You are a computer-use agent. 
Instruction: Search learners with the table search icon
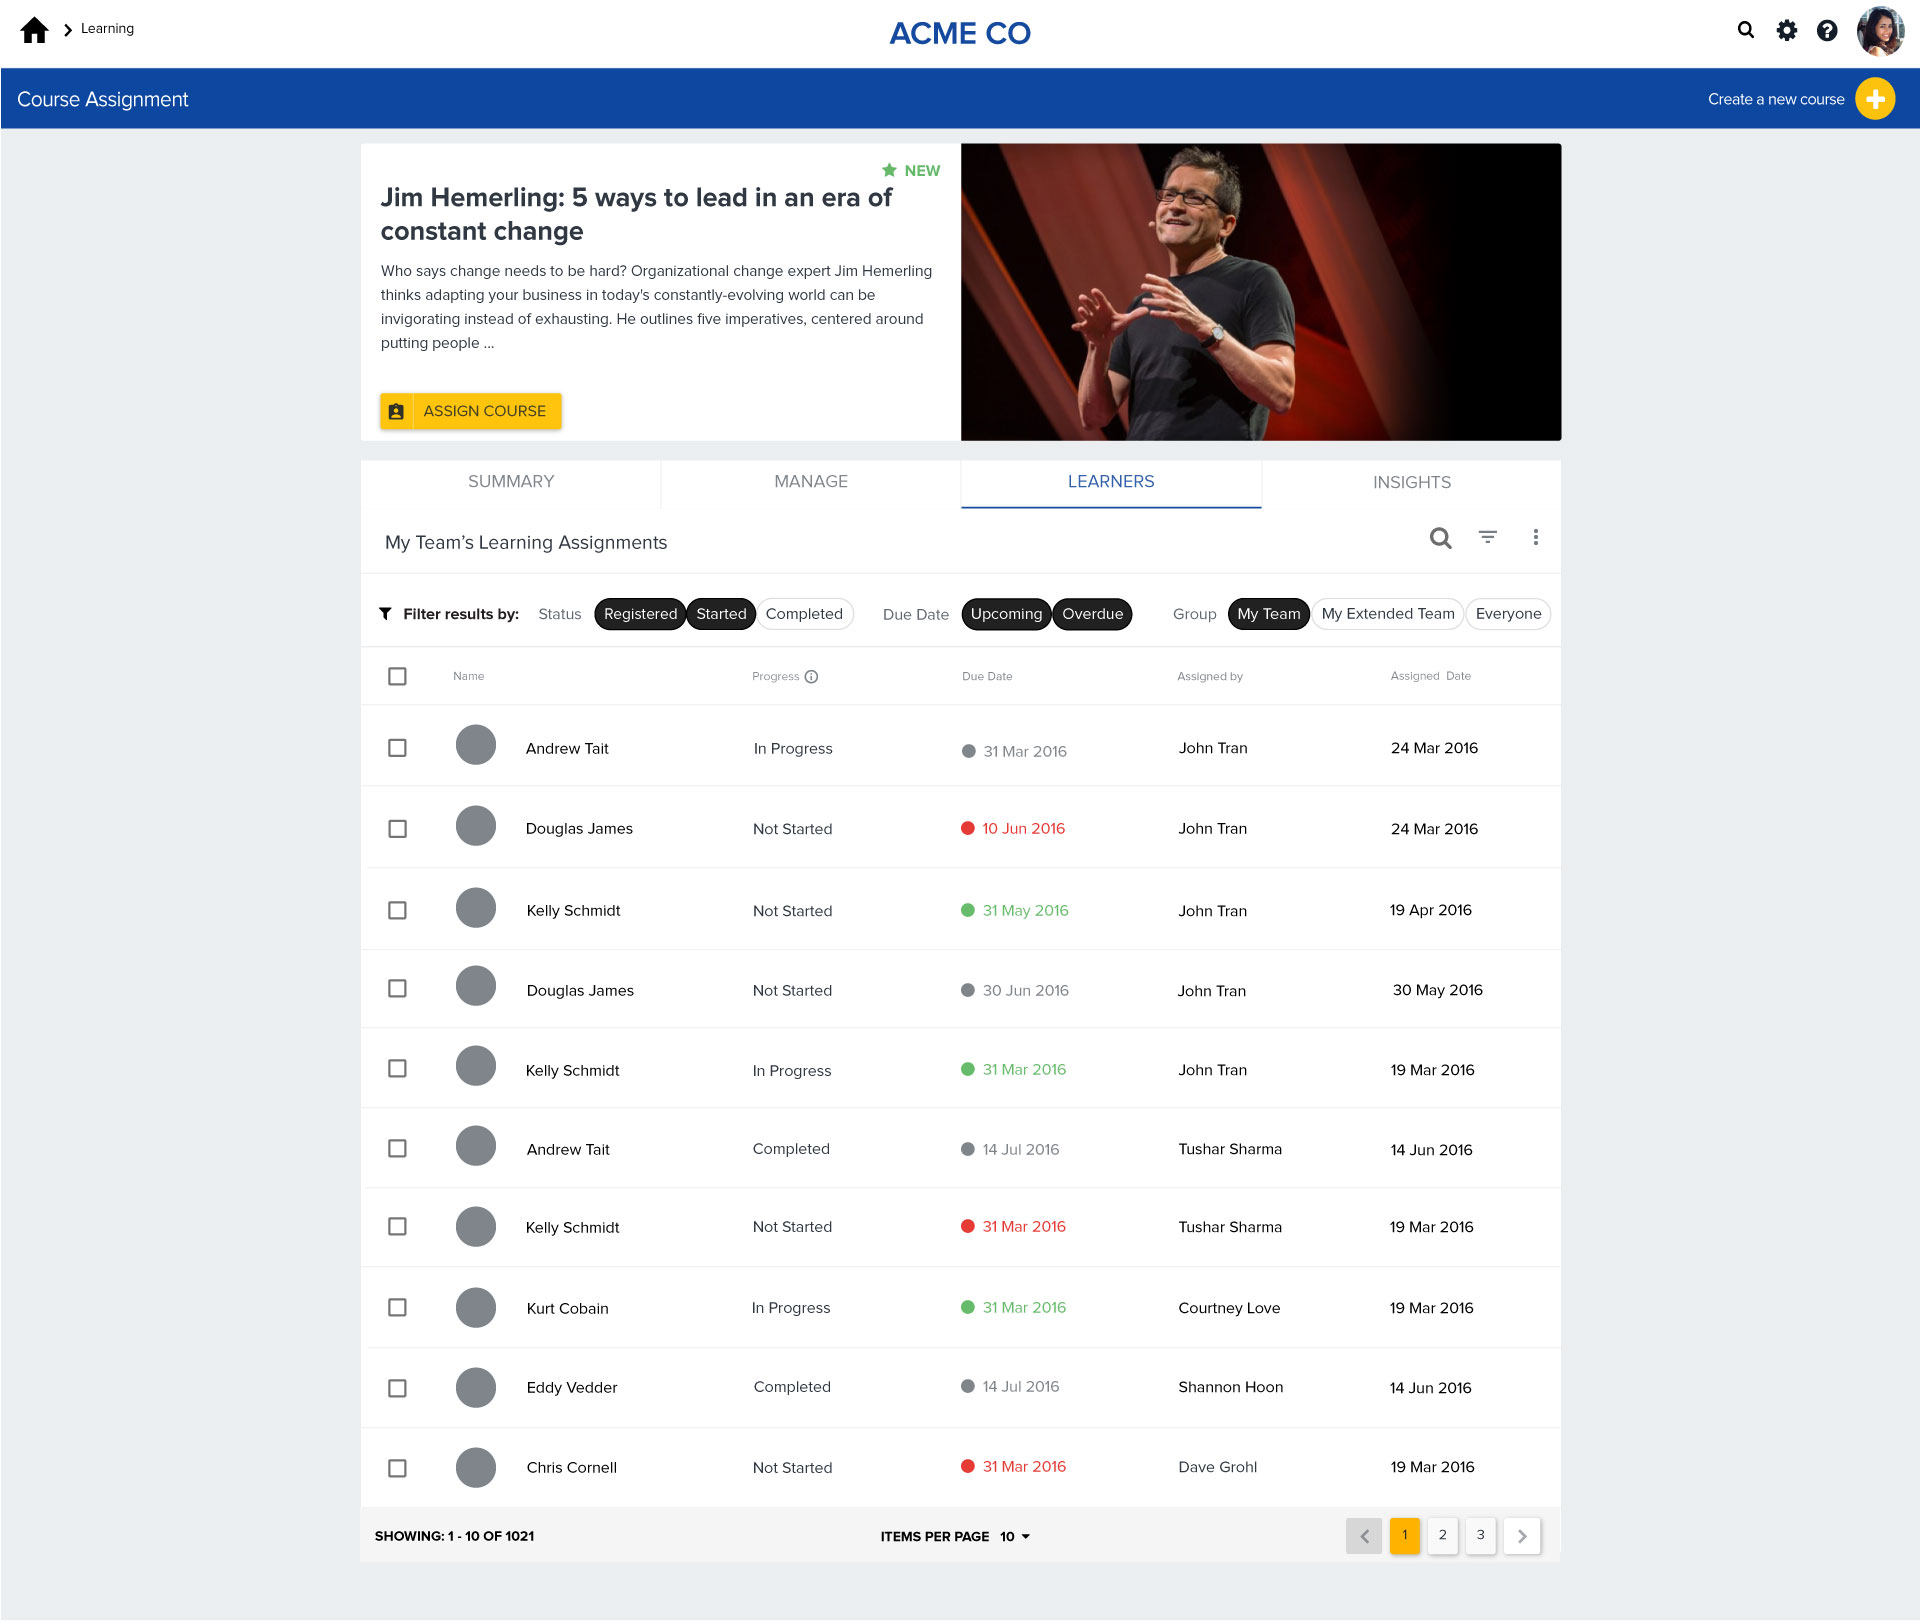[x=1440, y=538]
